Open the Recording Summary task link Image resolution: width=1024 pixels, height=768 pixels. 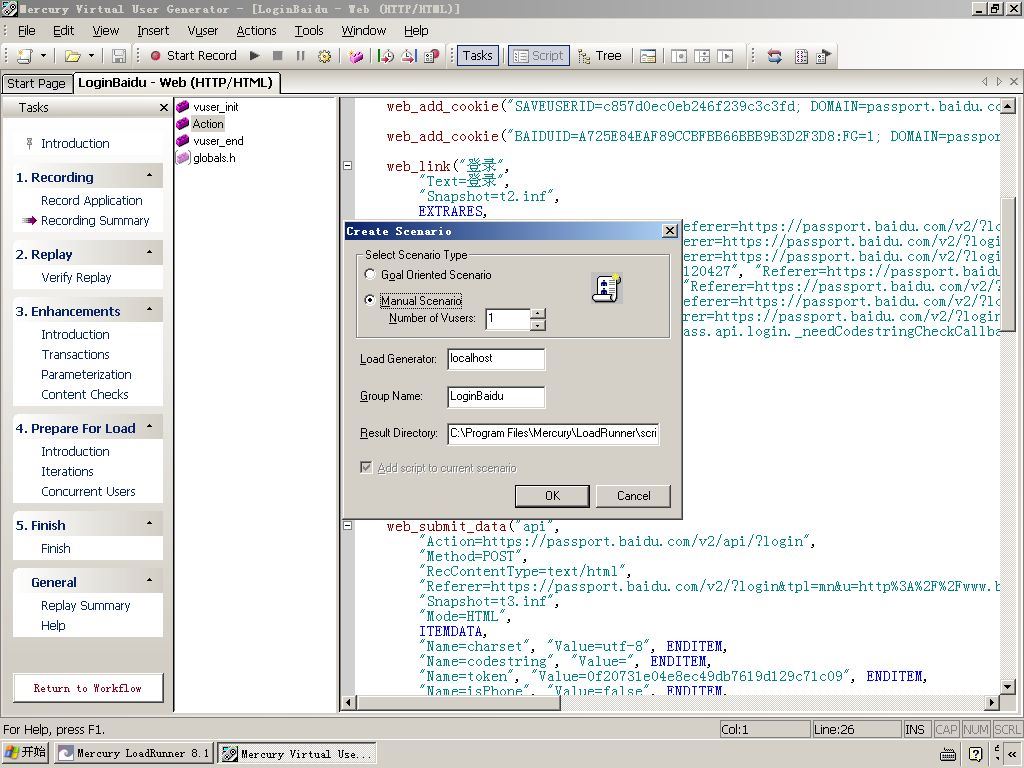tap(95, 221)
